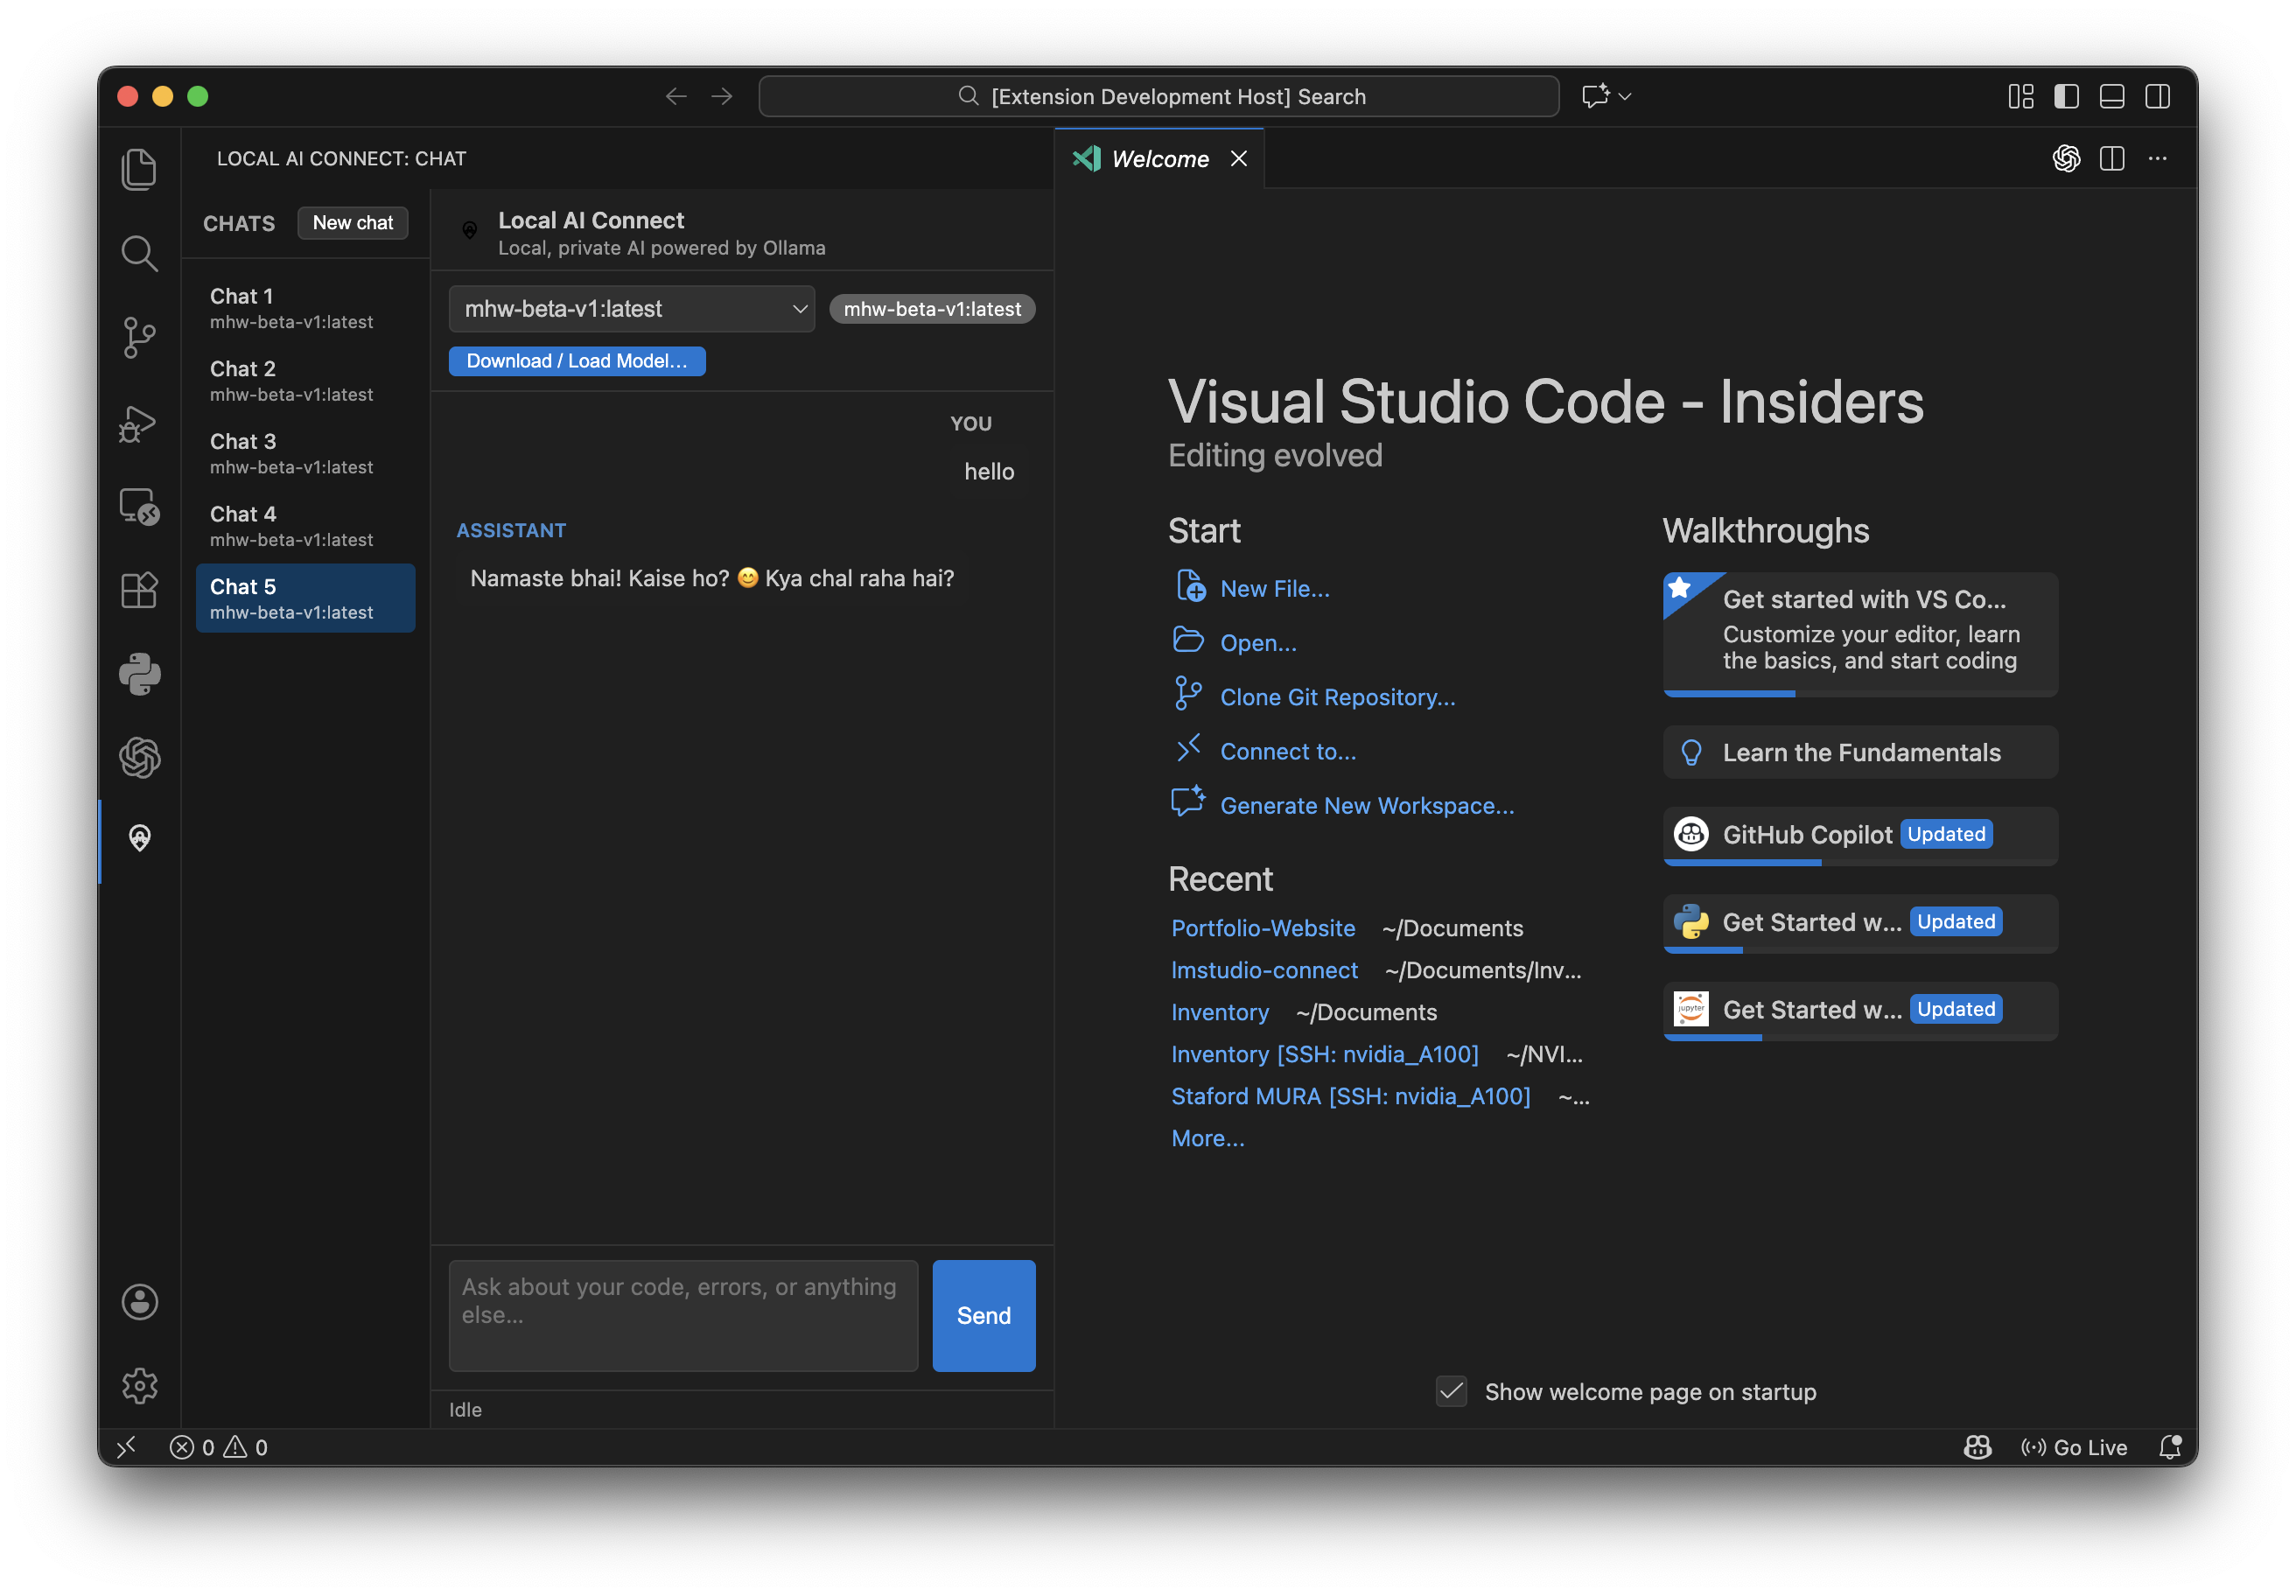Open the editor More Actions ellipsis menu
This screenshot has width=2296, height=1596.
tap(2157, 158)
